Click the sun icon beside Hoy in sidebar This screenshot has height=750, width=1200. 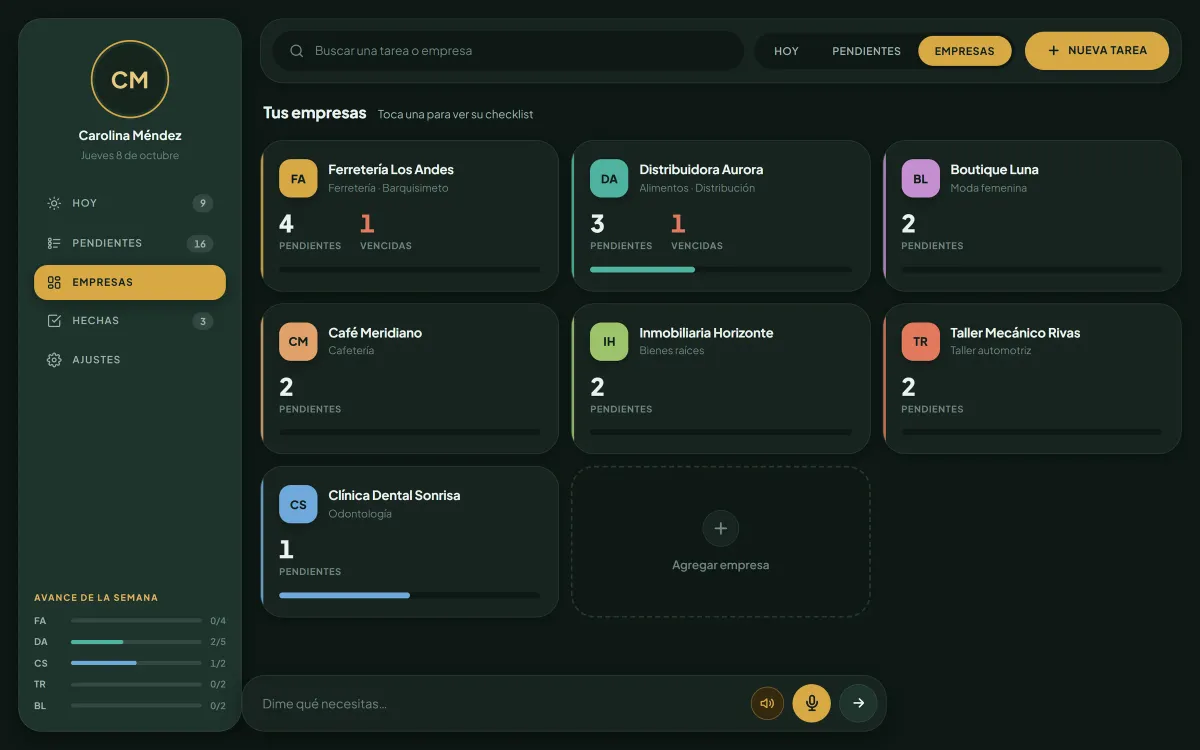click(x=54, y=203)
